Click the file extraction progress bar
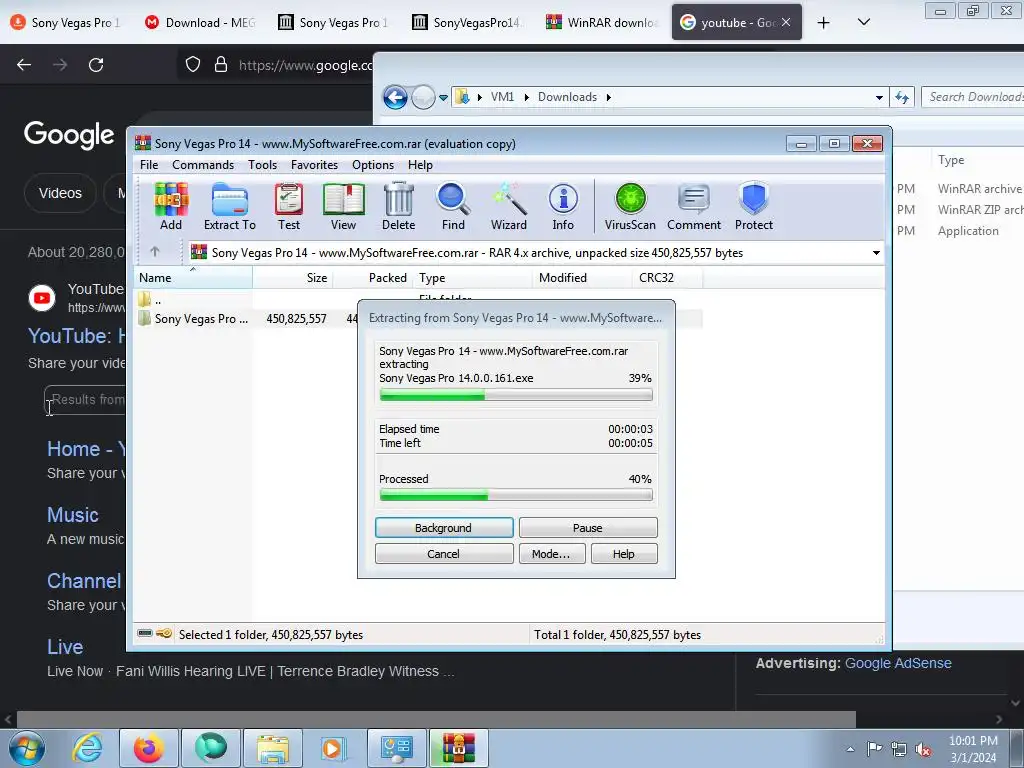This screenshot has height=768, width=1024. pyautogui.click(x=516, y=394)
